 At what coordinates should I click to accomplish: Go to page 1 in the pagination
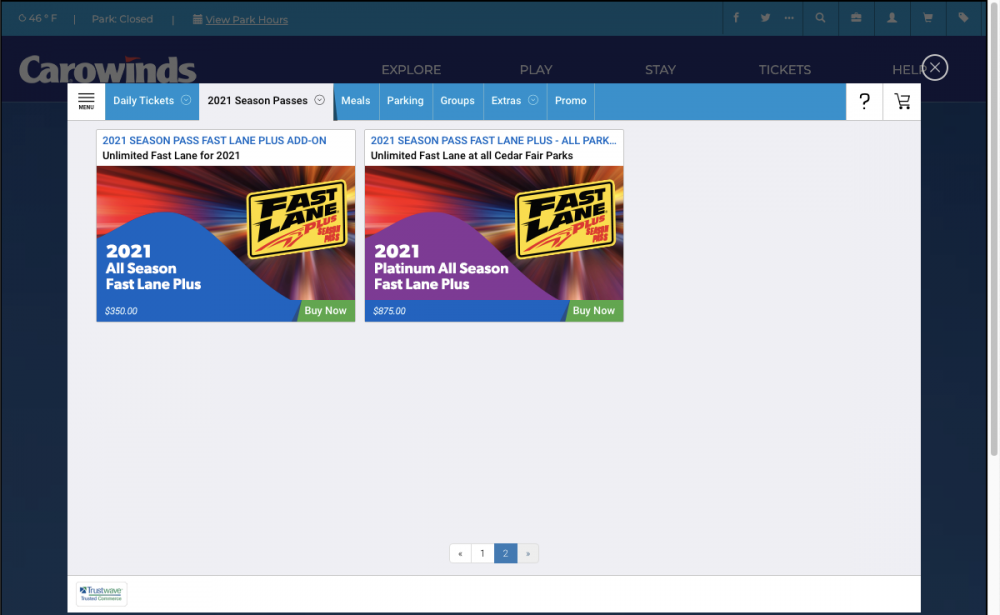point(482,554)
